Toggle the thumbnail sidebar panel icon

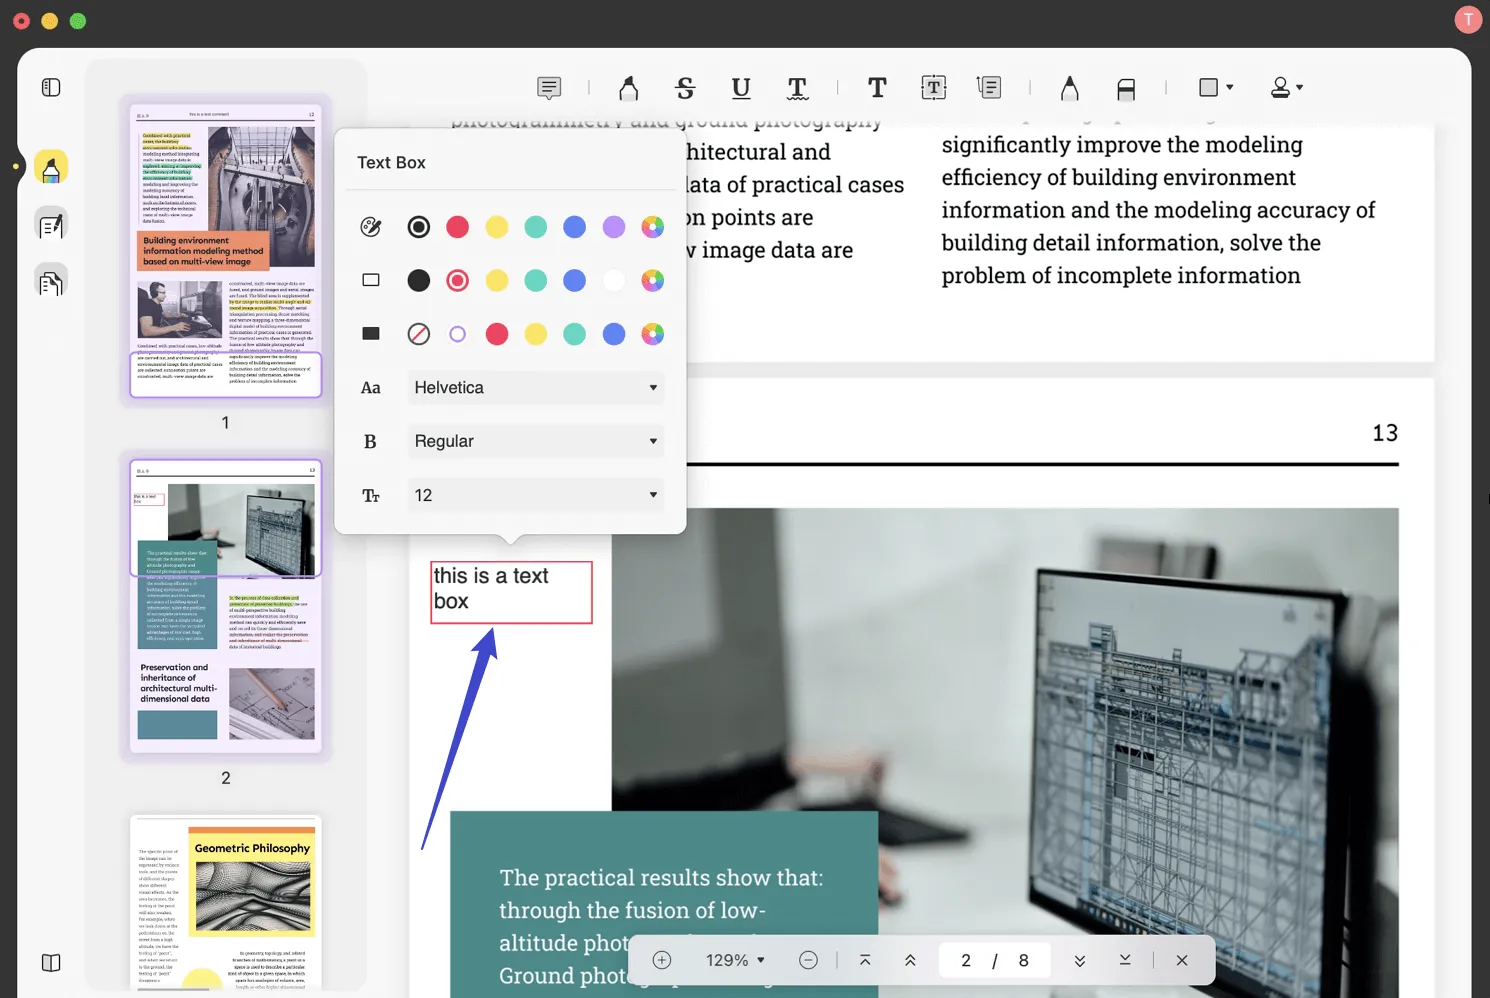click(x=51, y=88)
